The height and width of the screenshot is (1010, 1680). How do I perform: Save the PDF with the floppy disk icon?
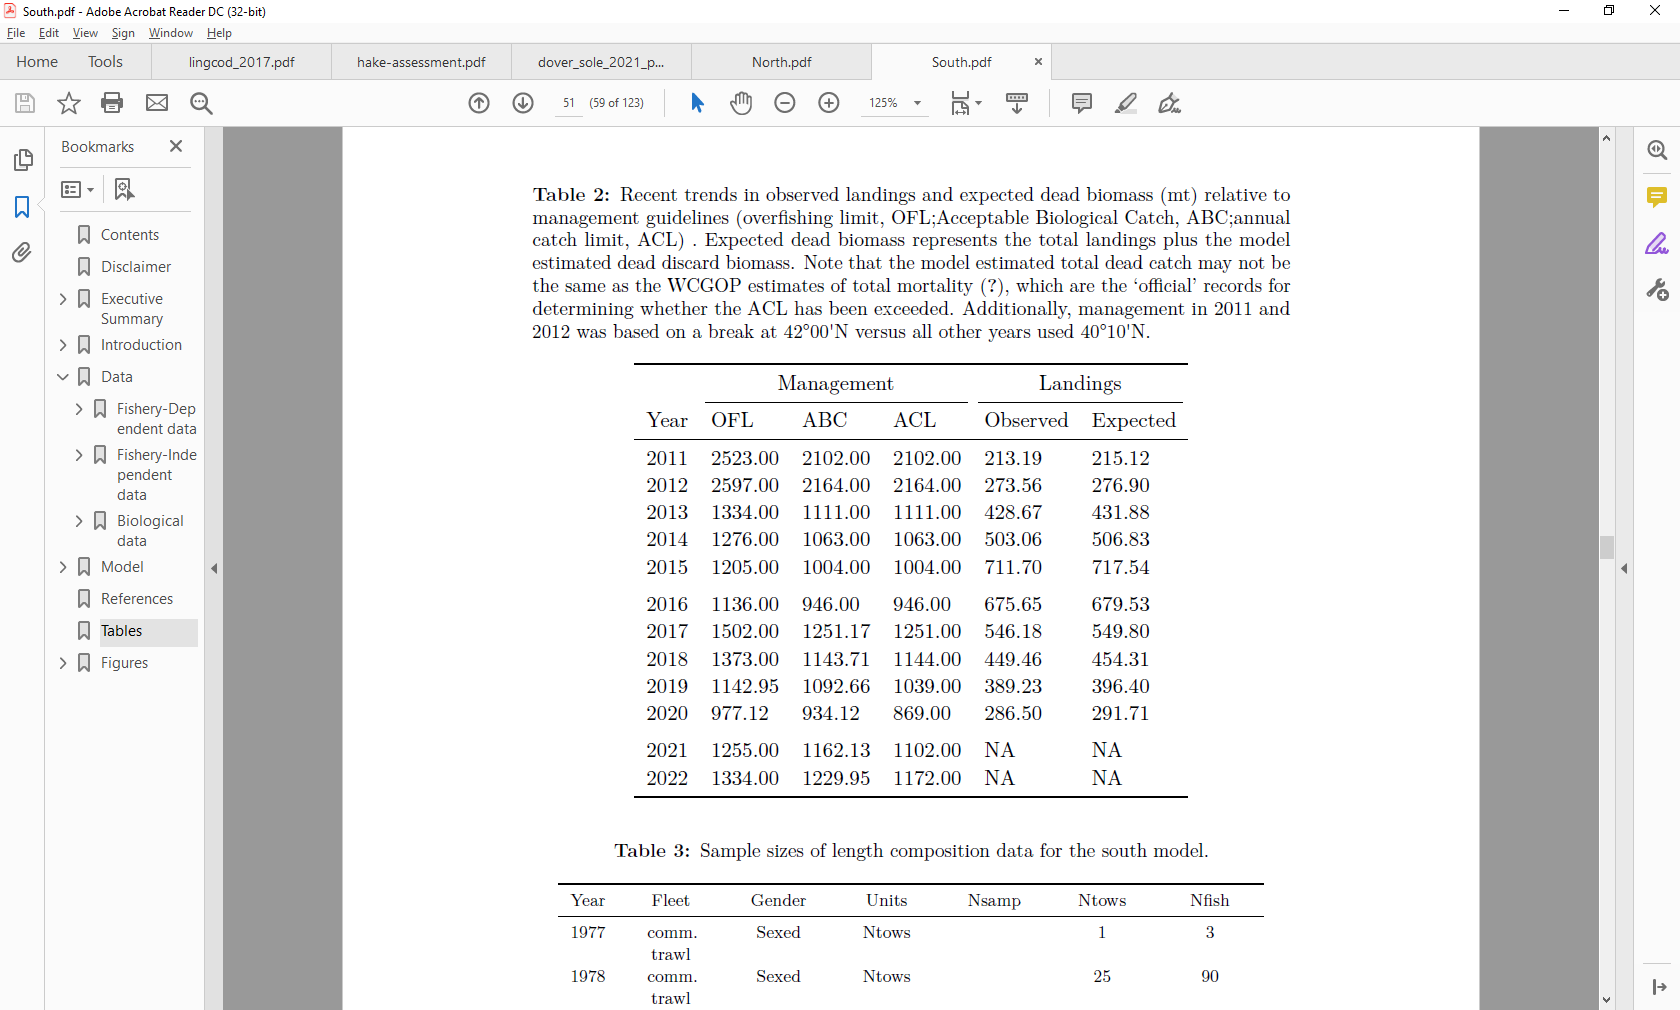coord(24,103)
